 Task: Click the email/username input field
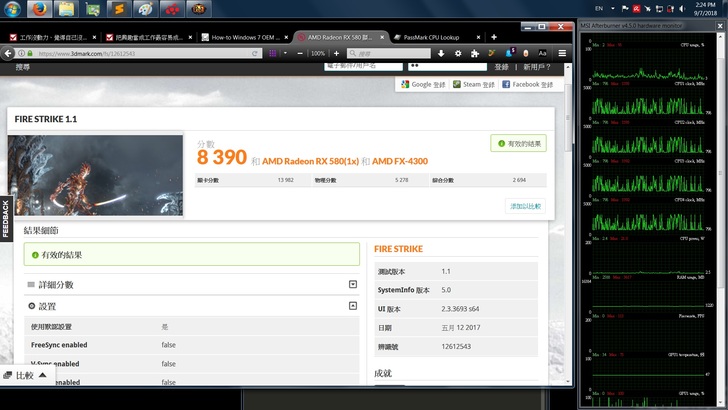pos(364,66)
